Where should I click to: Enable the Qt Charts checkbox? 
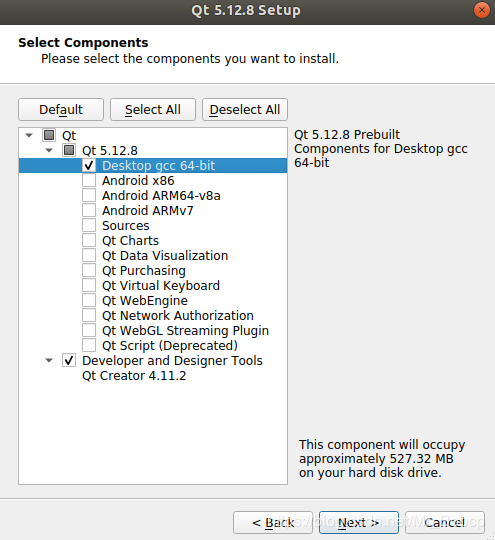point(89,240)
